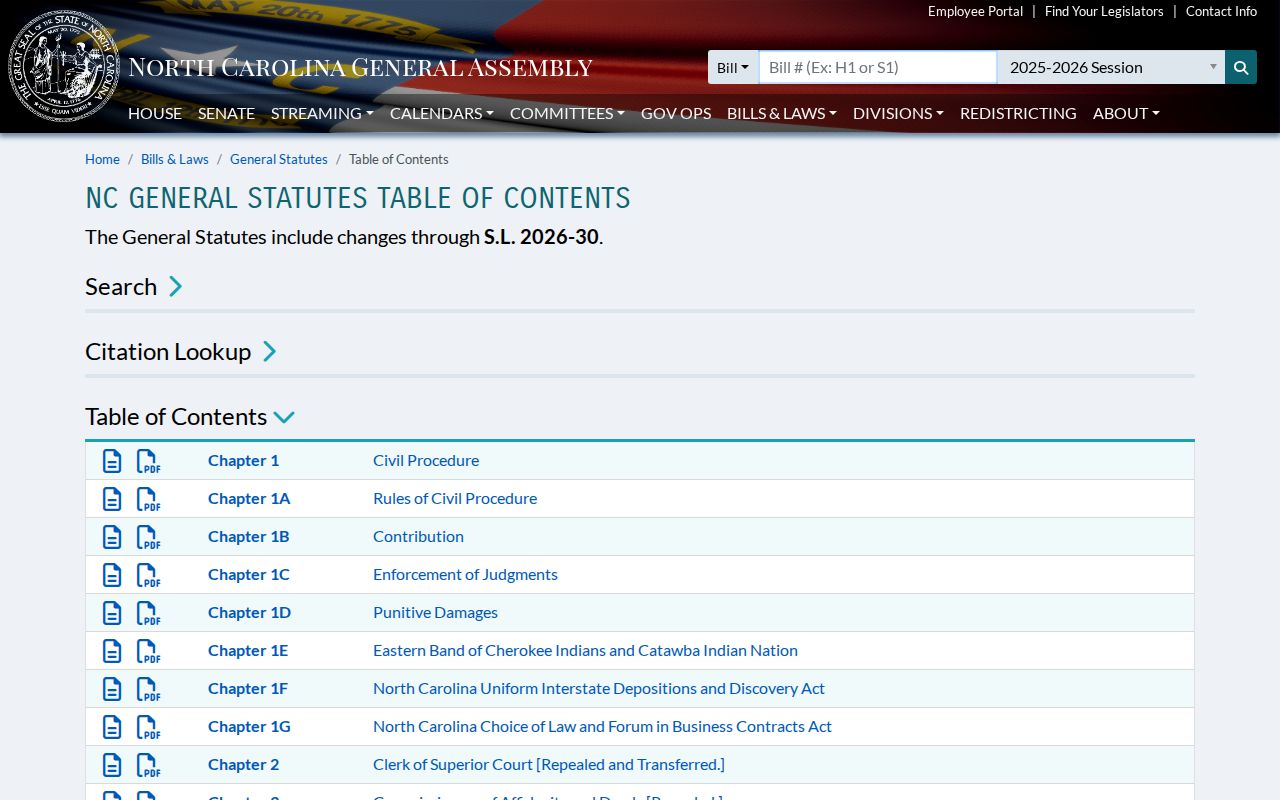Open the Employee Portal link
The width and height of the screenshot is (1280, 800).
[975, 11]
